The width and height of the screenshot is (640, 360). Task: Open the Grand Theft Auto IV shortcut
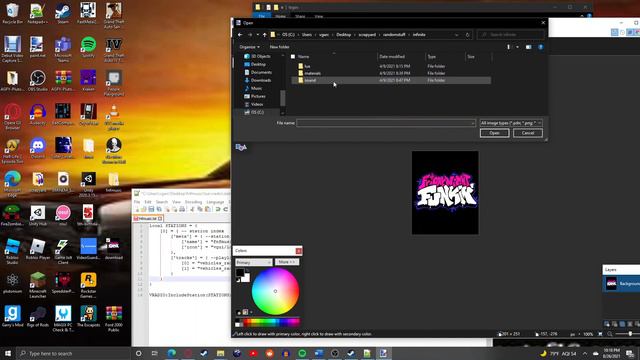coord(113,49)
